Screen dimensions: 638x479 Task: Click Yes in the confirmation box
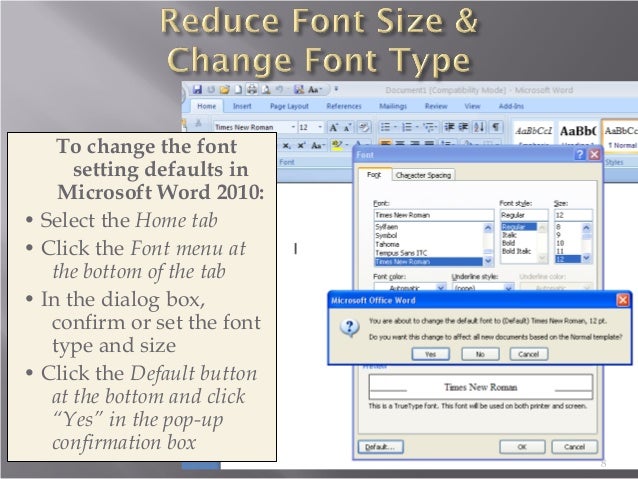coord(430,354)
